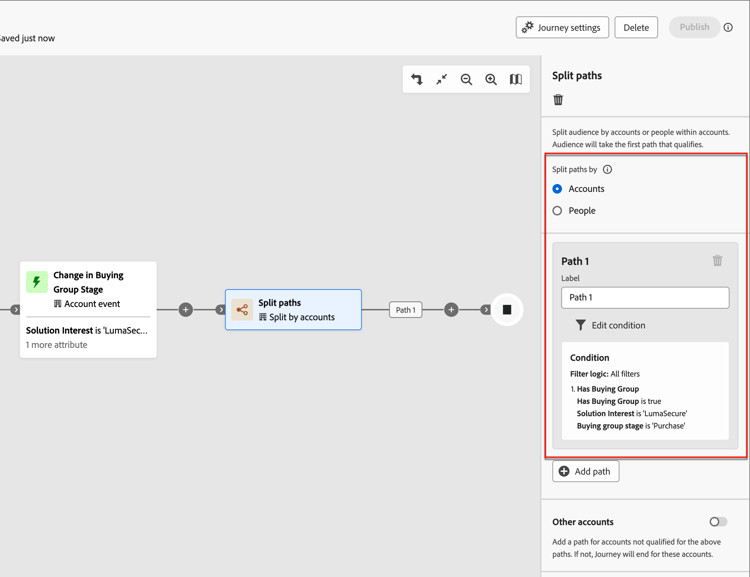Click plus node after Change in Buying Group Stage
The height and width of the screenshot is (577, 750).
click(x=186, y=310)
